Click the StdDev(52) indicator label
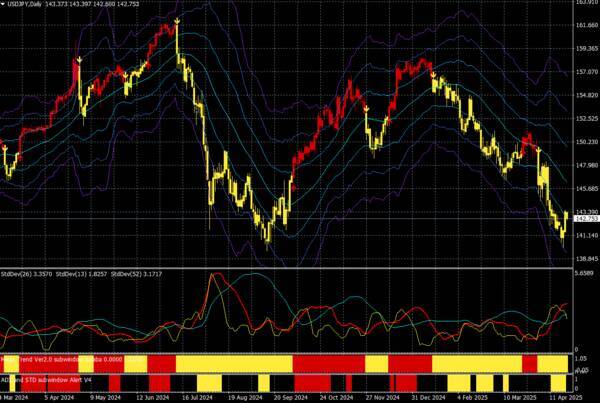Image resolution: width=600 pixels, height=403 pixels. pos(134,272)
